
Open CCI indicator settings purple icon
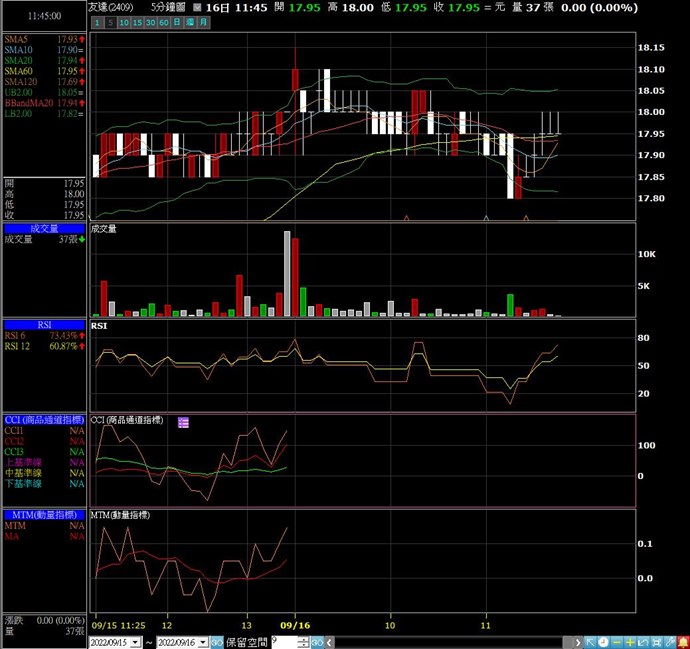tap(183, 422)
